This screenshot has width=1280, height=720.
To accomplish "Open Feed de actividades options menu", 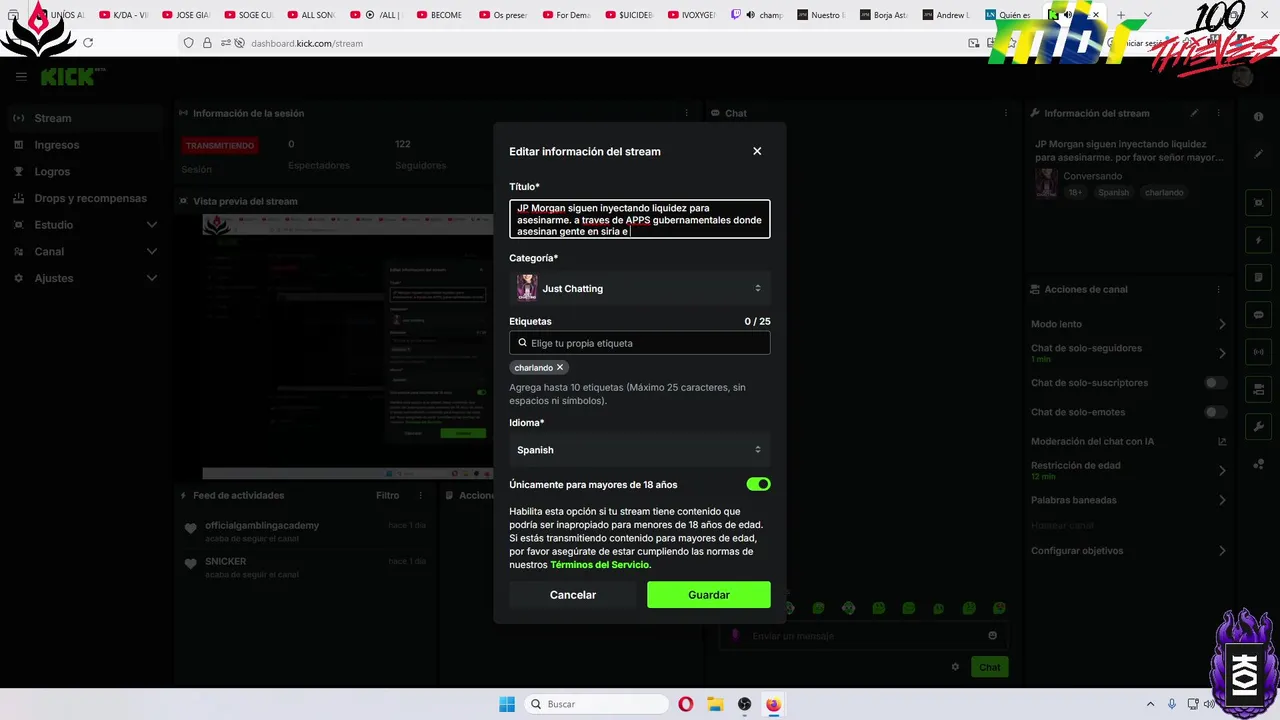I will (420, 495).
